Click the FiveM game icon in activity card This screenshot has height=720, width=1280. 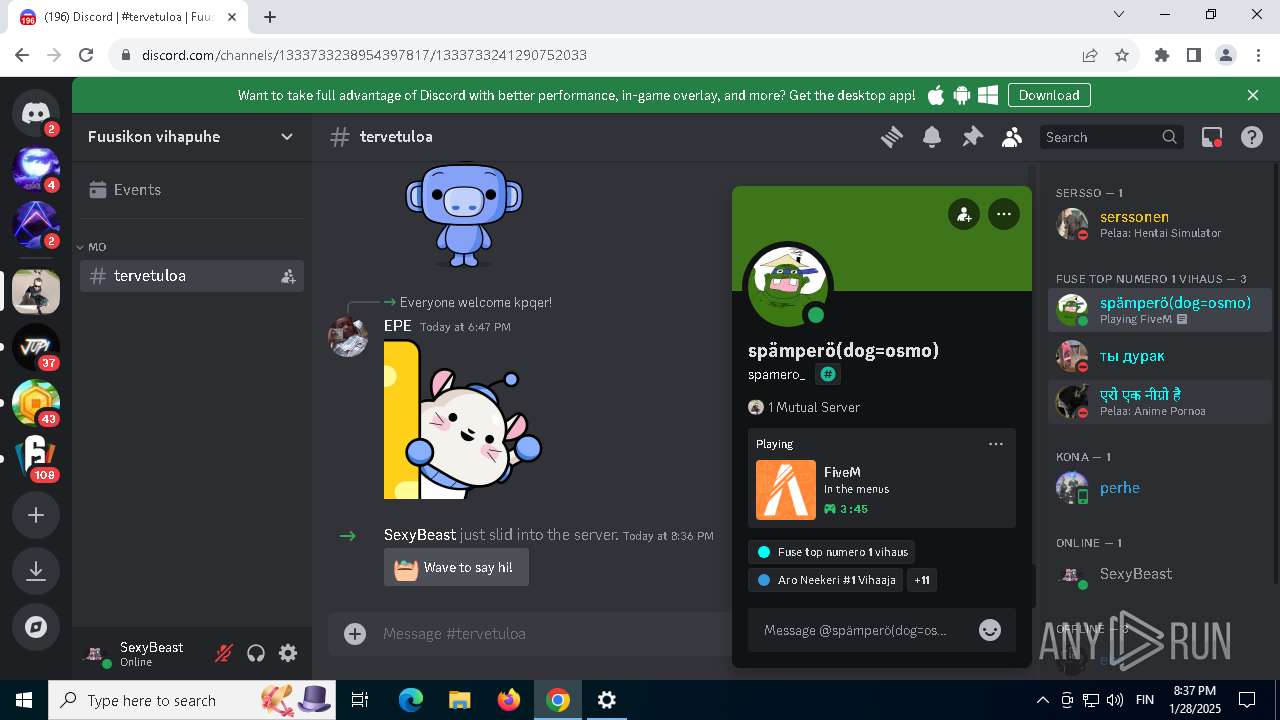point(786,490)
